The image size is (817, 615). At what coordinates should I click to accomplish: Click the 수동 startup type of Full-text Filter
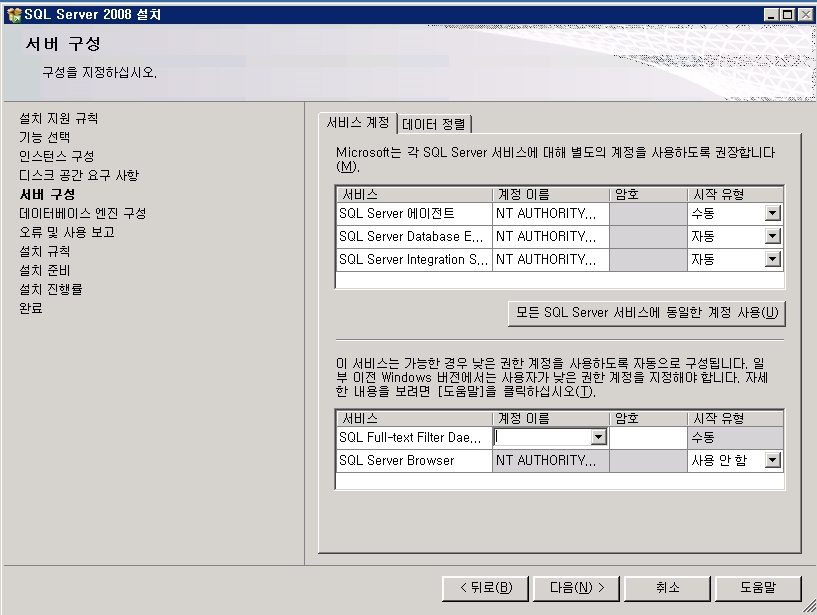[x=735, y=437]
